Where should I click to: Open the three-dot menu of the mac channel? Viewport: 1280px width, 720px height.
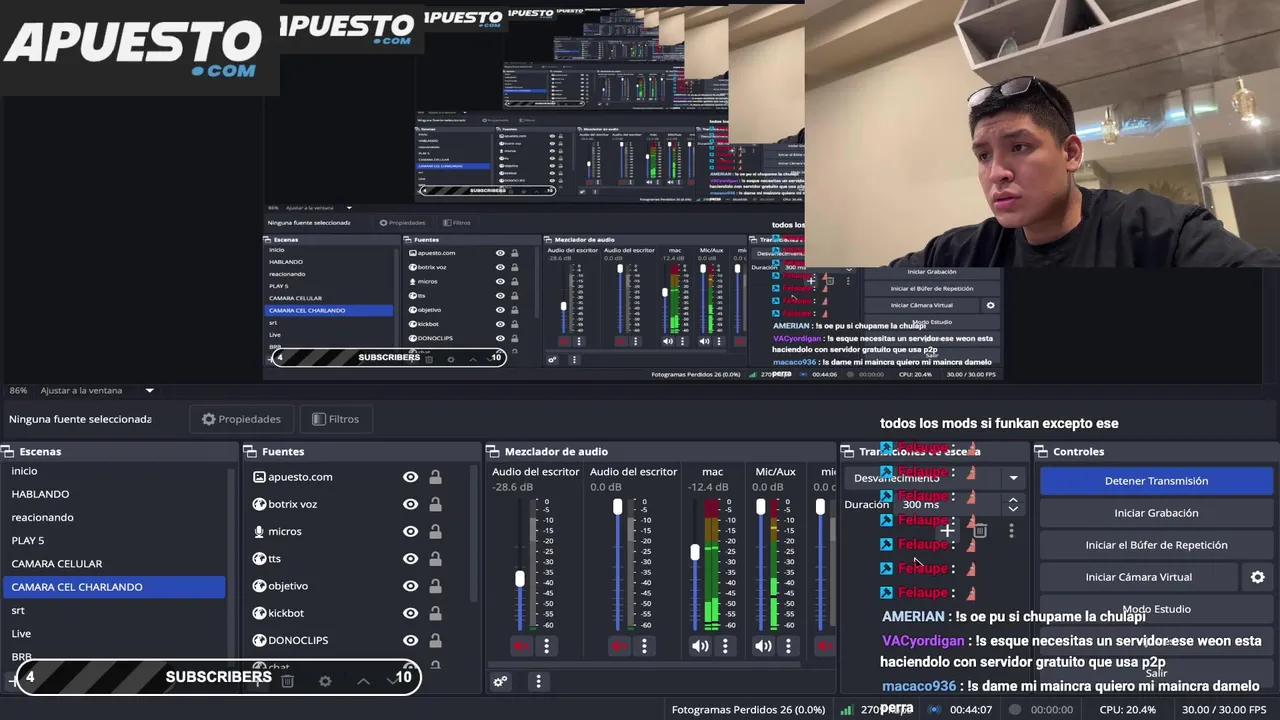coord(725,646)
